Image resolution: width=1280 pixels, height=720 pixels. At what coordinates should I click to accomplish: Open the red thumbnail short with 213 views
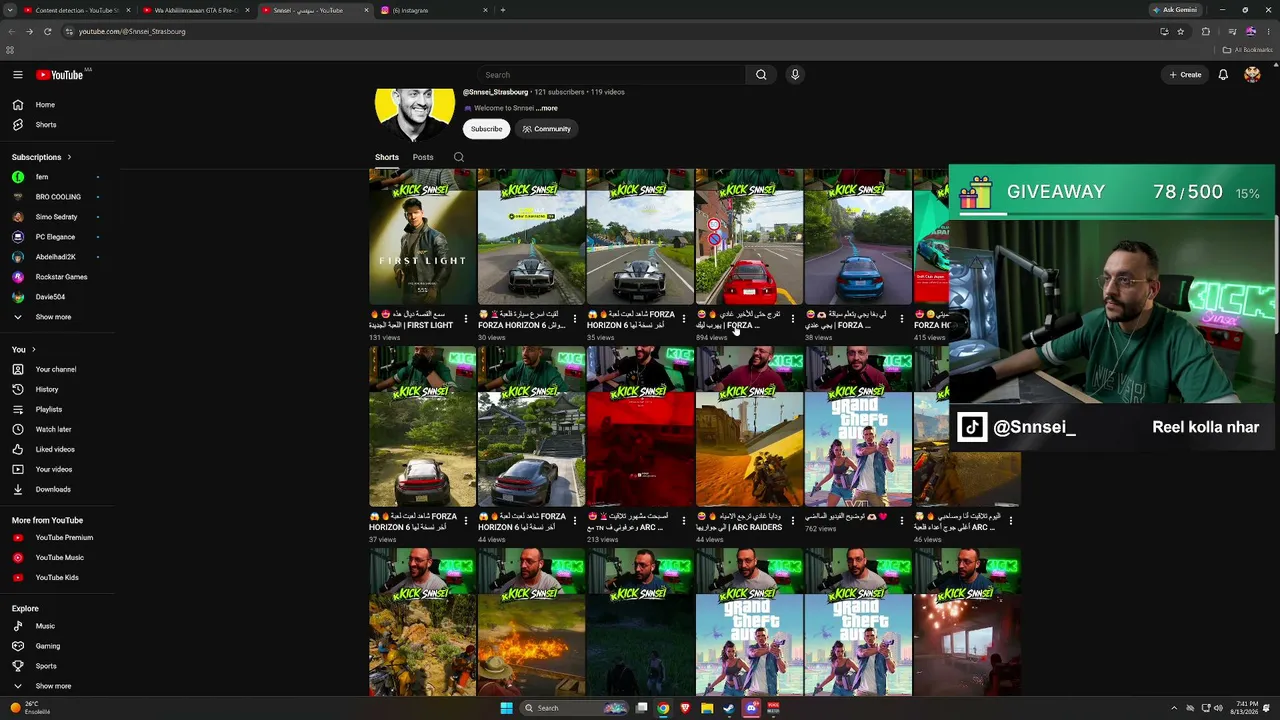[641, 427]
